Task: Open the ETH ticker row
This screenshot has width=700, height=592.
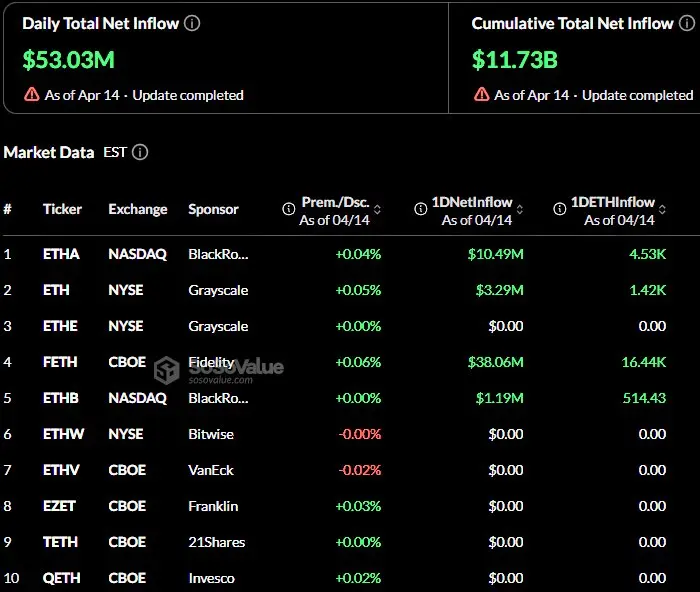Action: click(56, 290)
